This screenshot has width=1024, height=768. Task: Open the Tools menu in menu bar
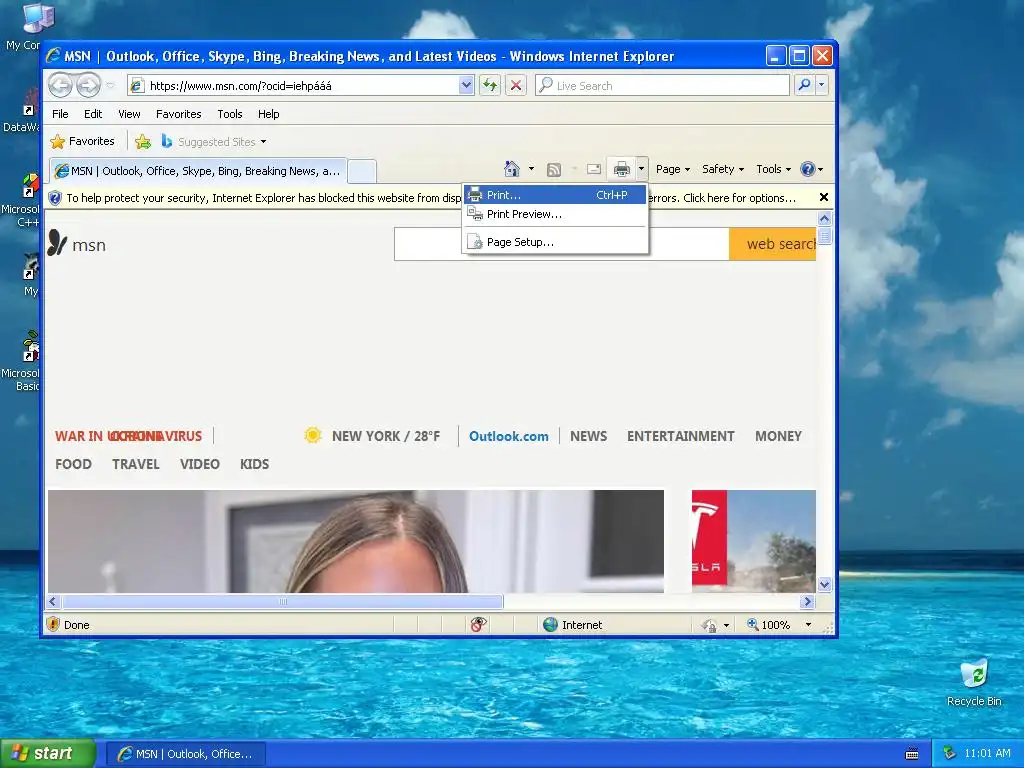pos(230,114)
